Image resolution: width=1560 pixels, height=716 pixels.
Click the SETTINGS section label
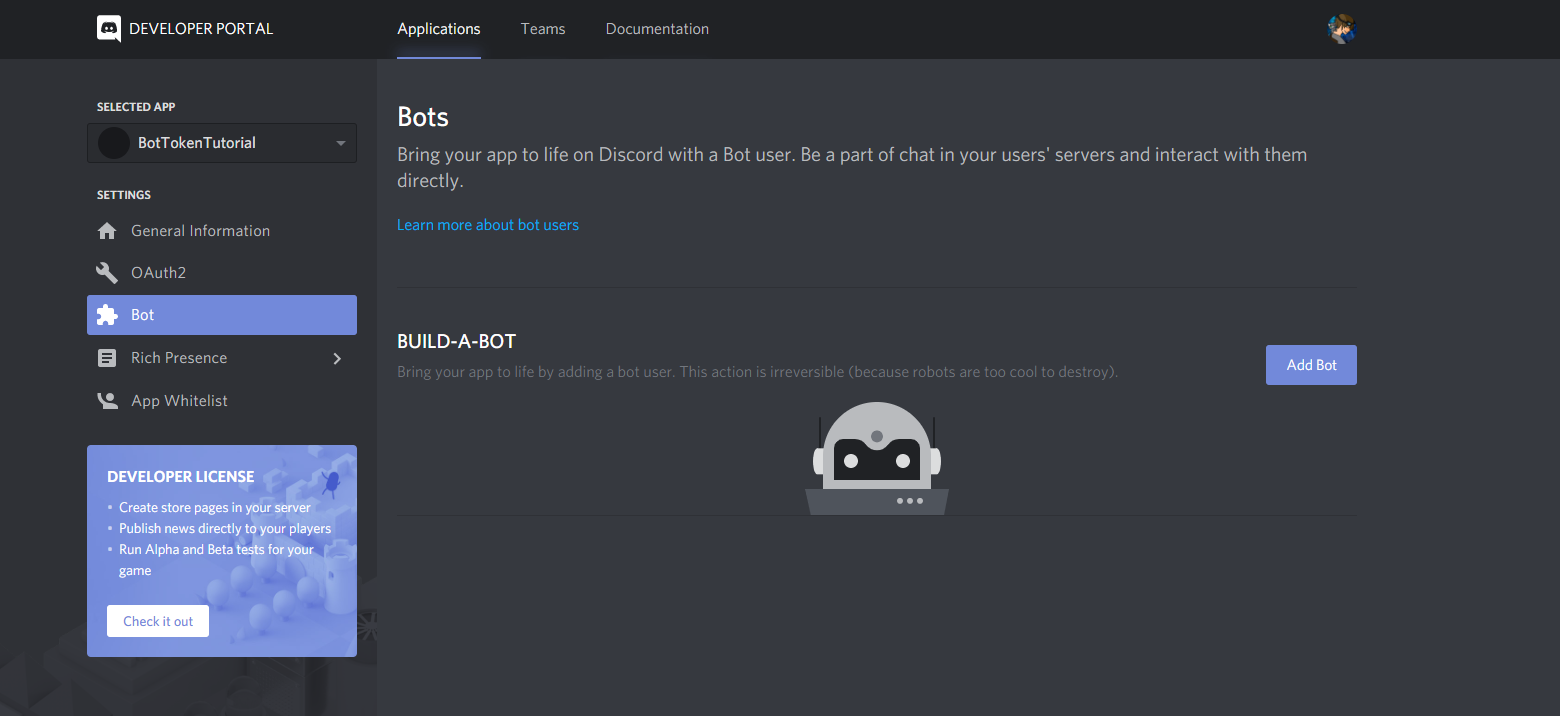point(124,195)
